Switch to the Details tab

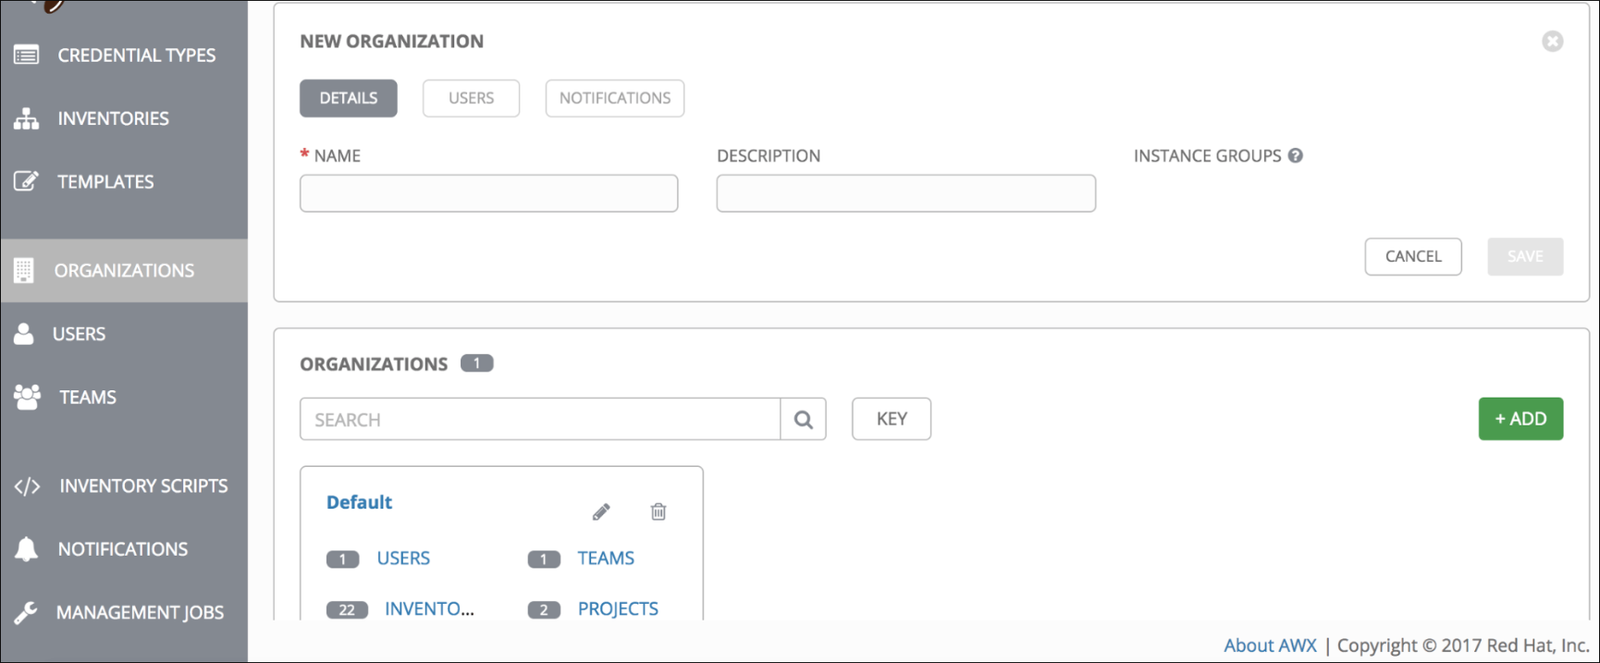point(348,98)
